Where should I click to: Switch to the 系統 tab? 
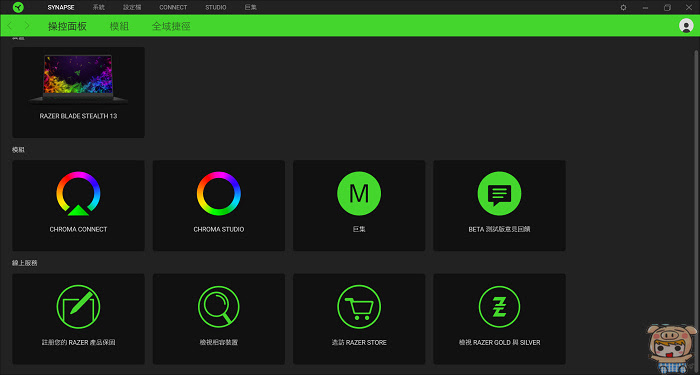pos(99,8)
